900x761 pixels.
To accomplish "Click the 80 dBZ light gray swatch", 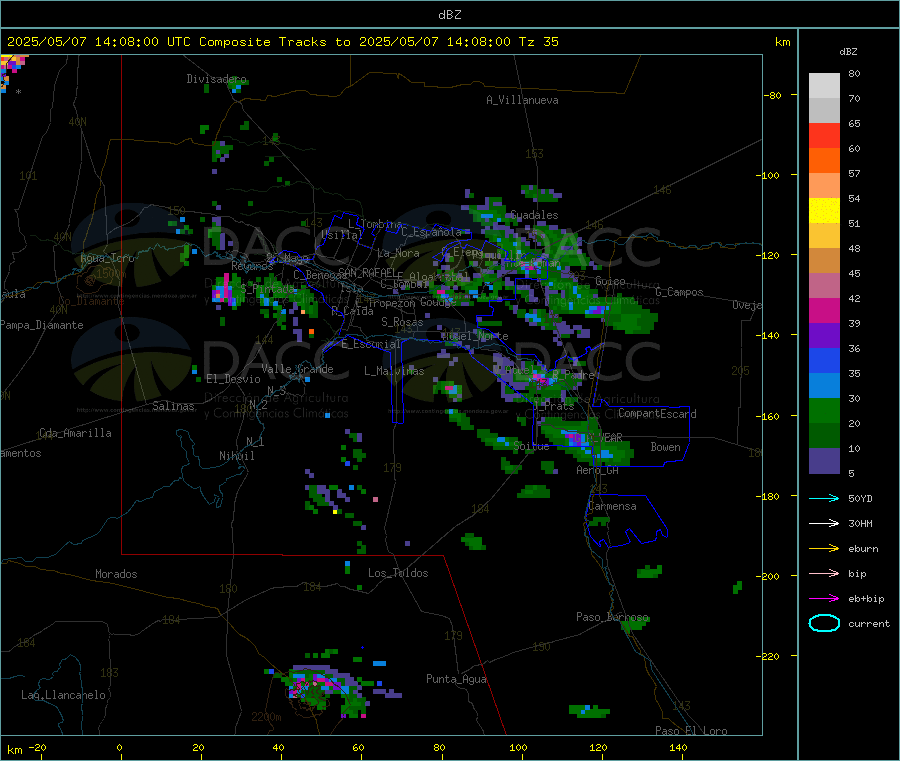I will (824, 86).
